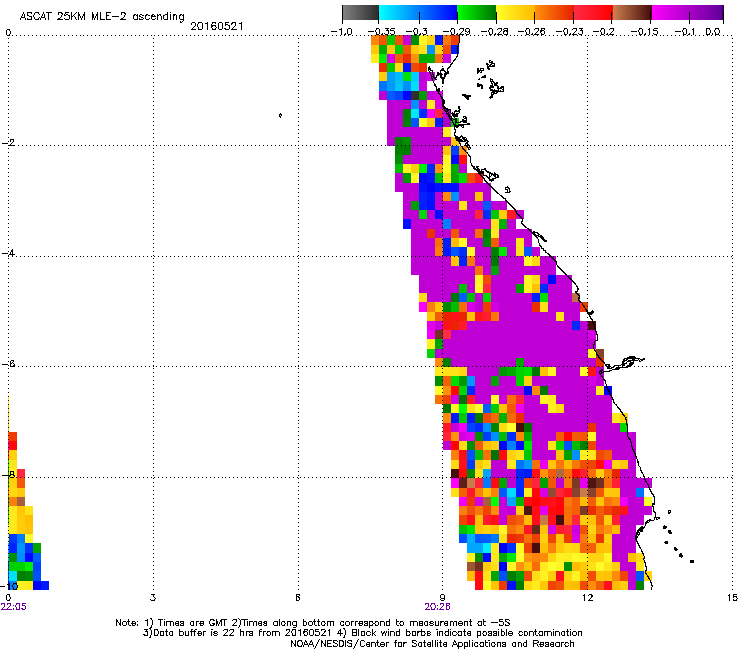Click the longitude axis label '15'
Screen dimensions: 740x650
(732, 598)
